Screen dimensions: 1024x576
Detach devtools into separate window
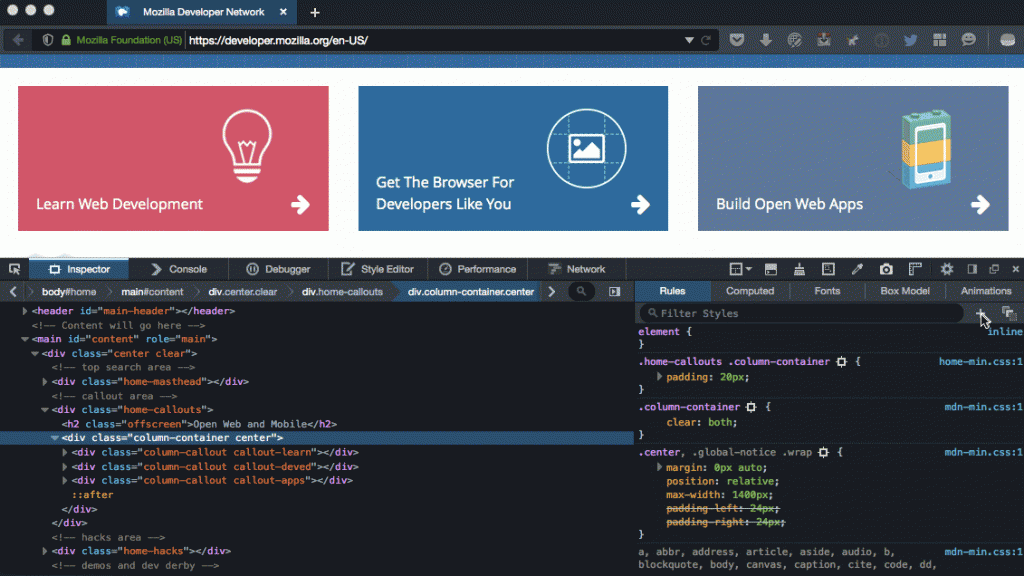pyautogui.click(x=994, y=269)
